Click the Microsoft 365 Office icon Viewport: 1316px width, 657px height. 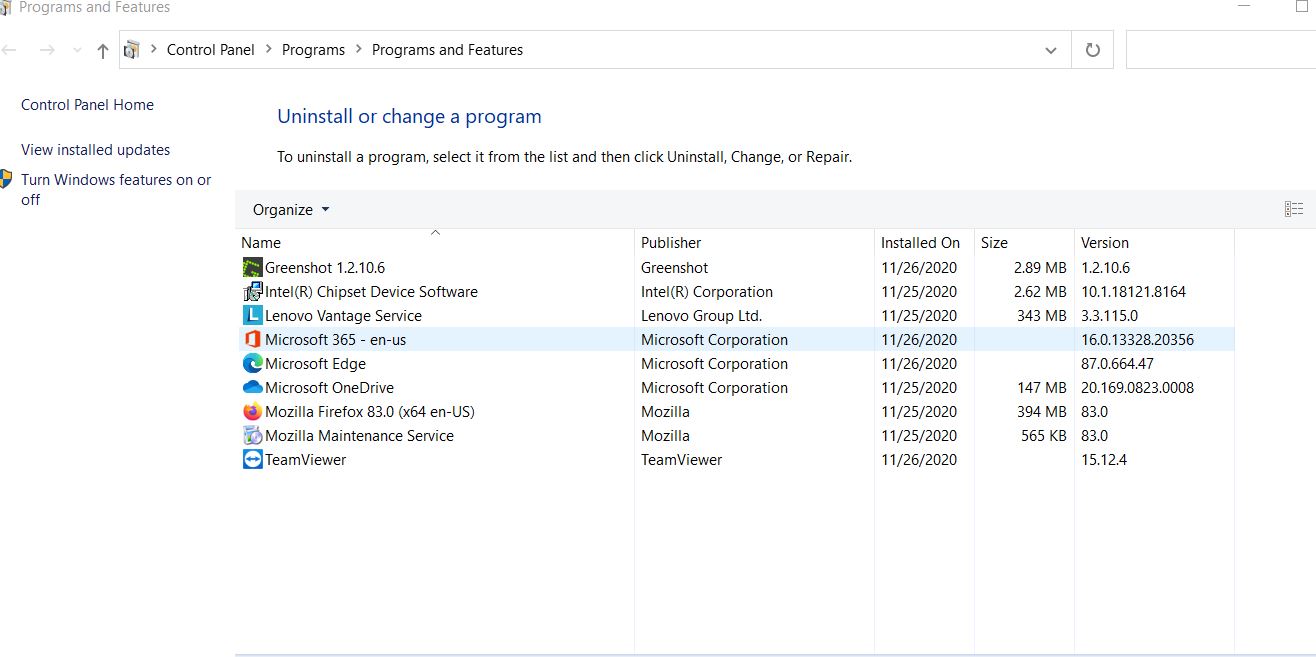pyautogui.click(x=252, y=339)
